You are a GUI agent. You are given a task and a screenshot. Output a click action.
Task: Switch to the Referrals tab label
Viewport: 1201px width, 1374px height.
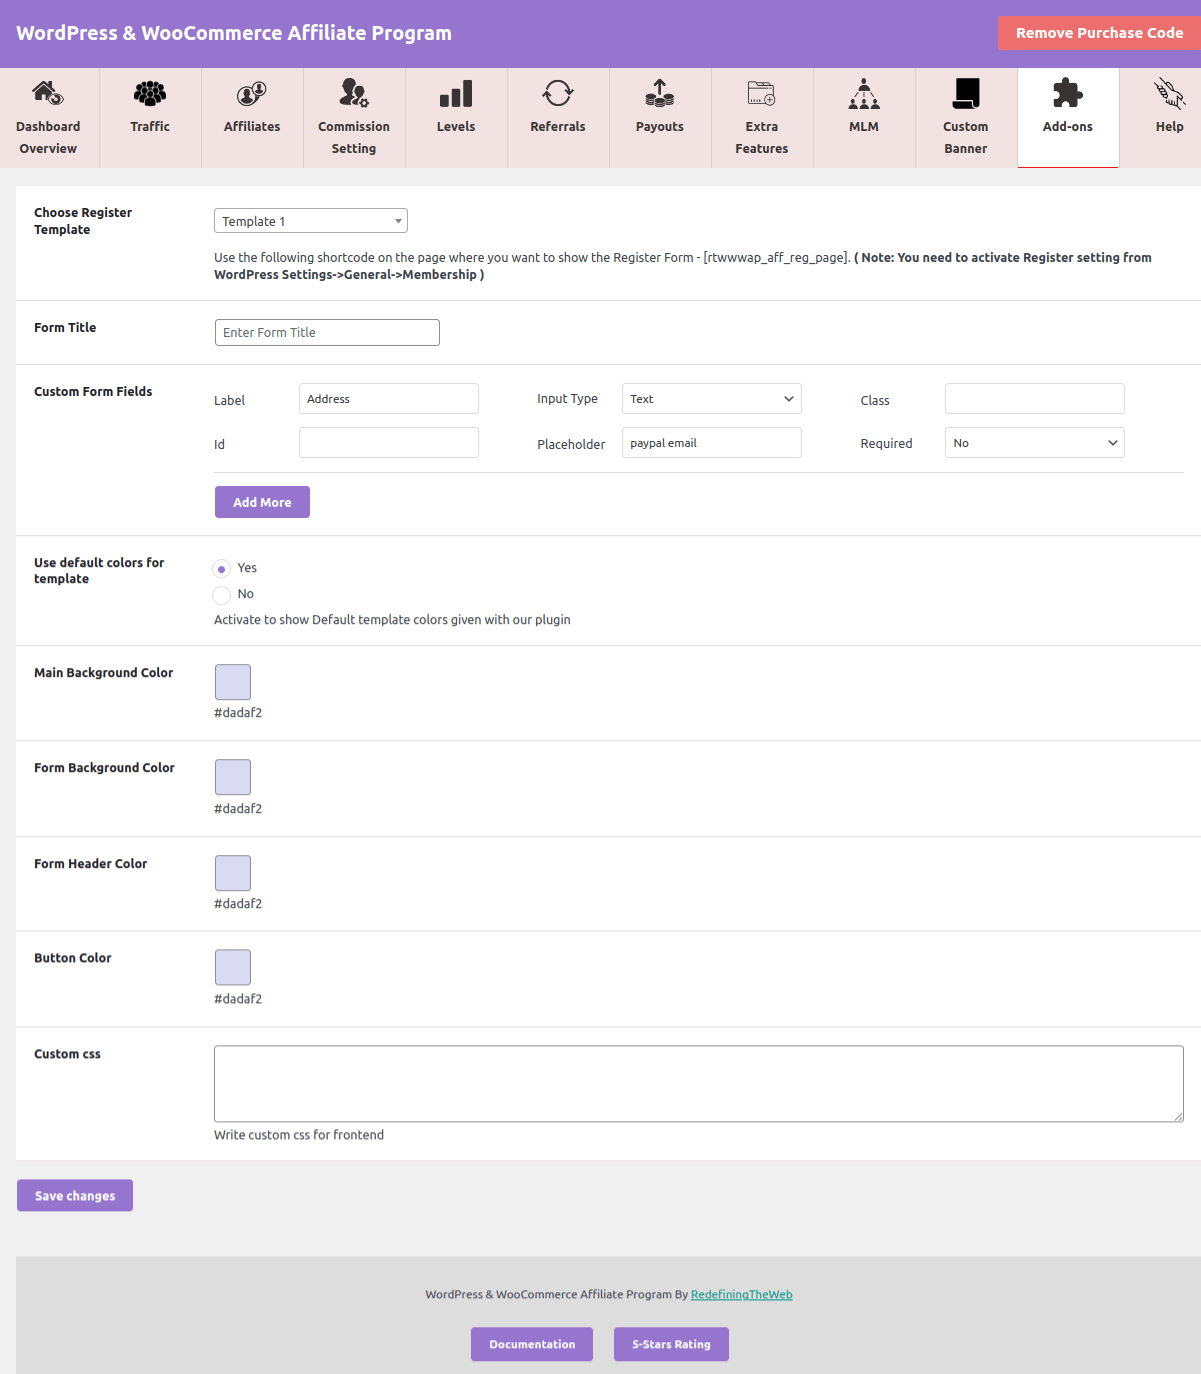tap(558, 127)
